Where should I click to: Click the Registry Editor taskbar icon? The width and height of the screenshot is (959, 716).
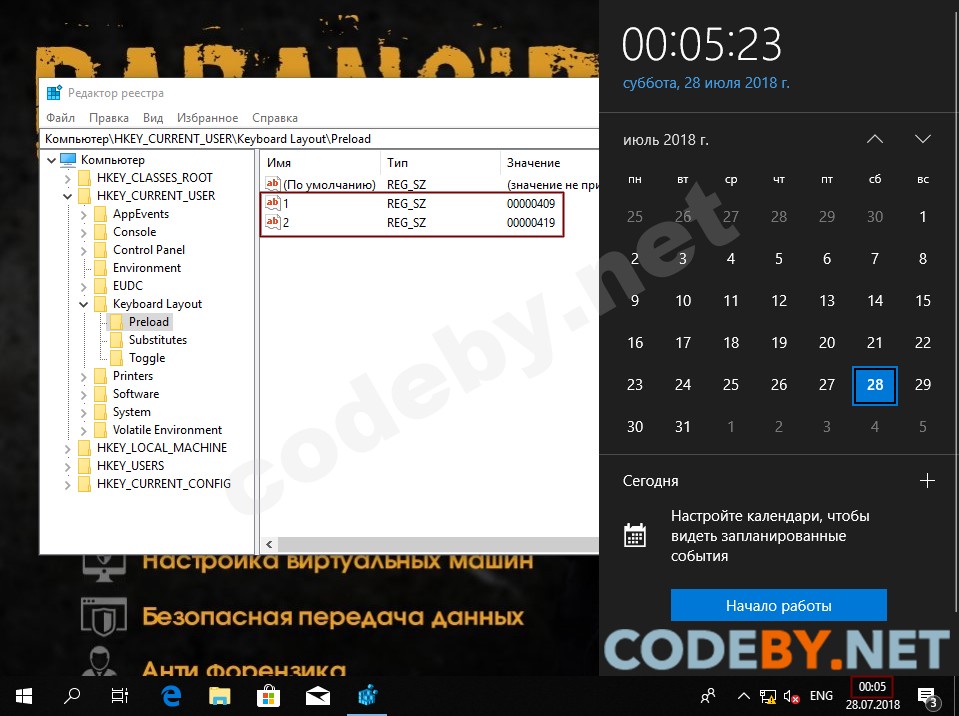[367, 696]
